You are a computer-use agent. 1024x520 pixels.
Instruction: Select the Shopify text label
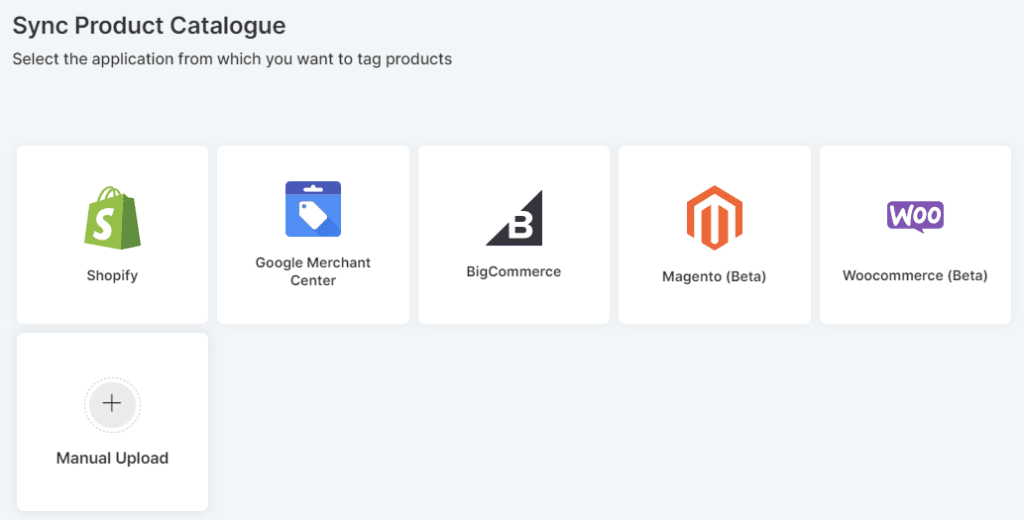[112, 275]
